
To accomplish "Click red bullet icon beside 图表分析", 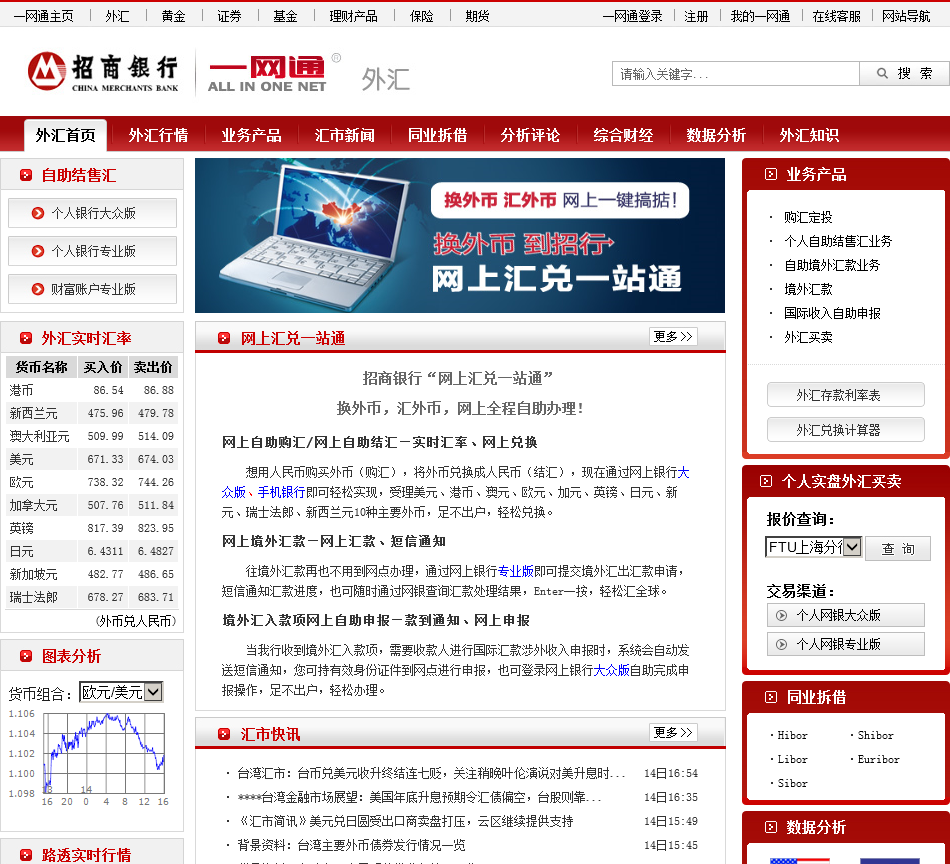I will [x=26, y=656].
